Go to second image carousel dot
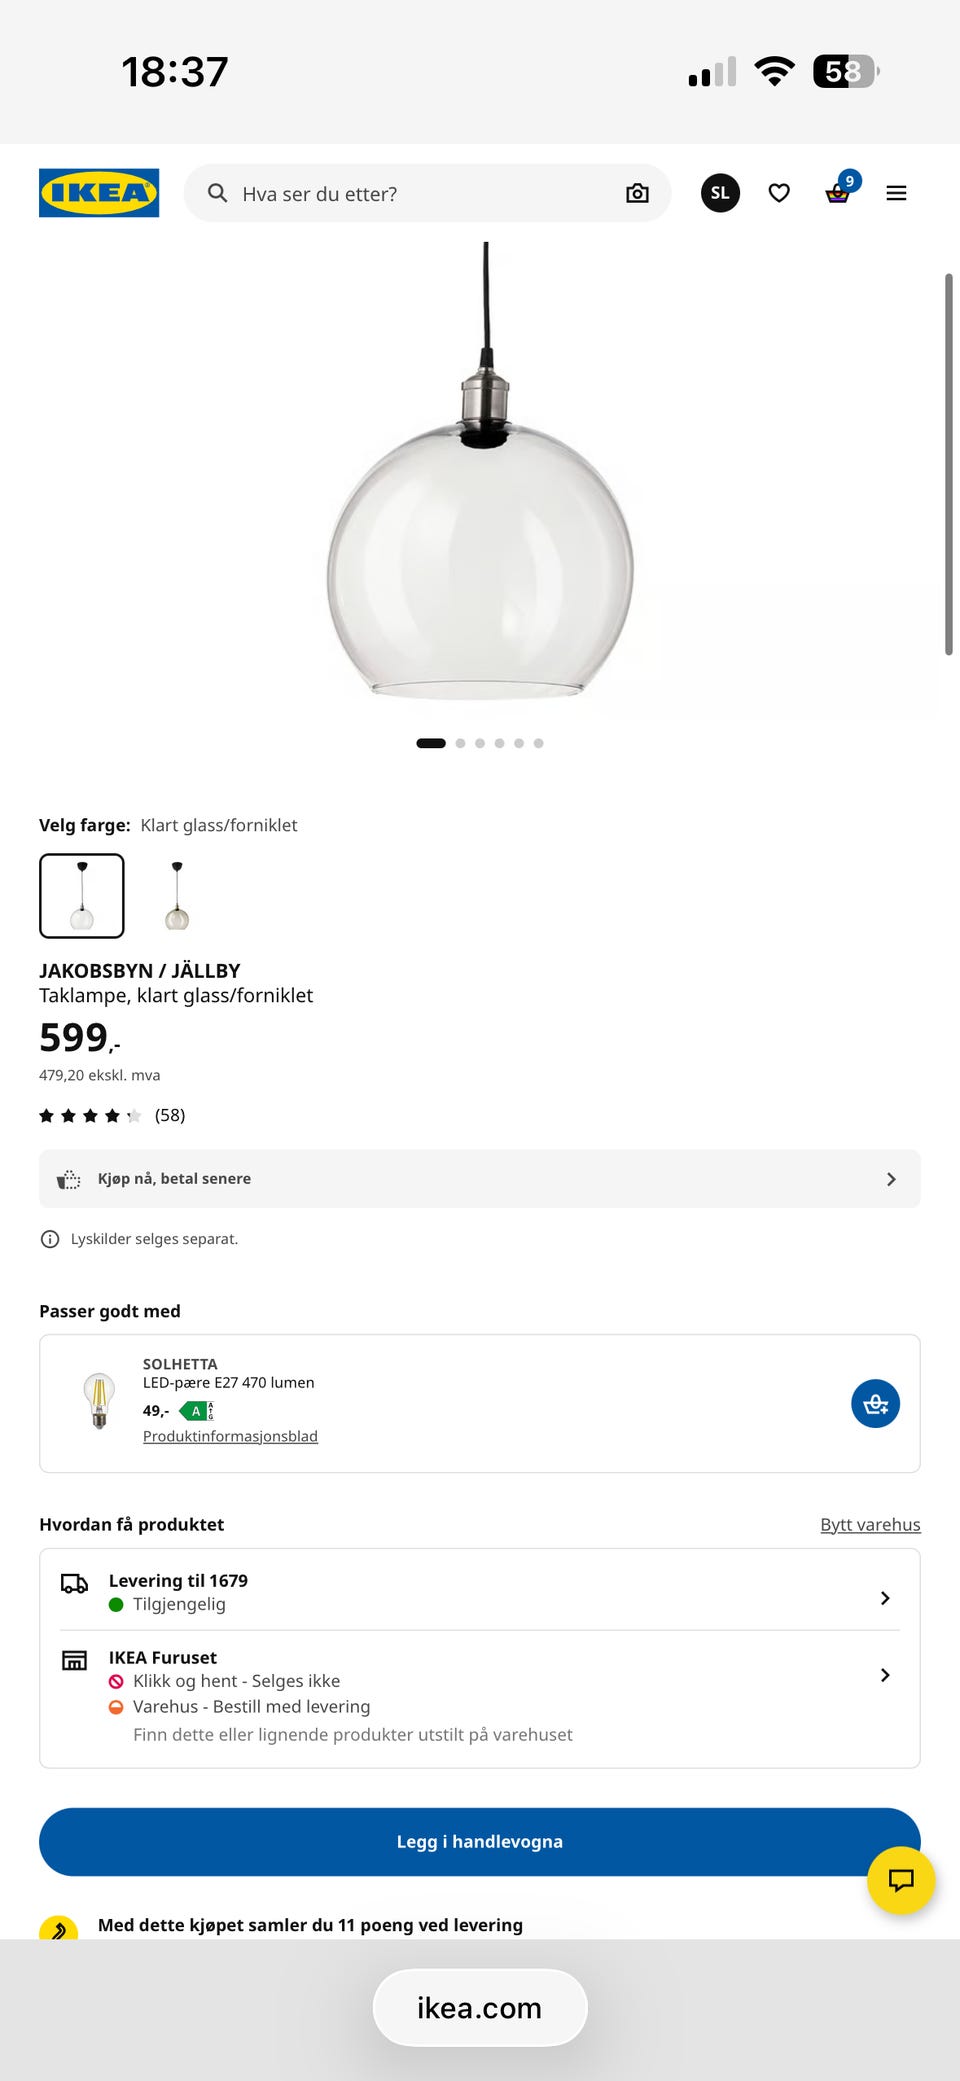Viewport: 960px width, 2081px height. tap(460, 743)
